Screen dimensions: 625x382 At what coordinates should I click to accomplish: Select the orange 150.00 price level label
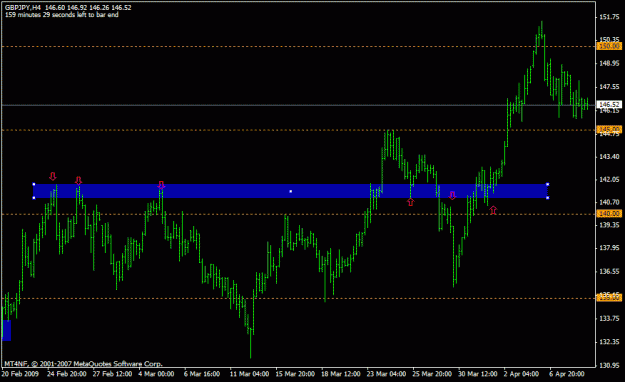pyautogui.click(x=609, y=46)
